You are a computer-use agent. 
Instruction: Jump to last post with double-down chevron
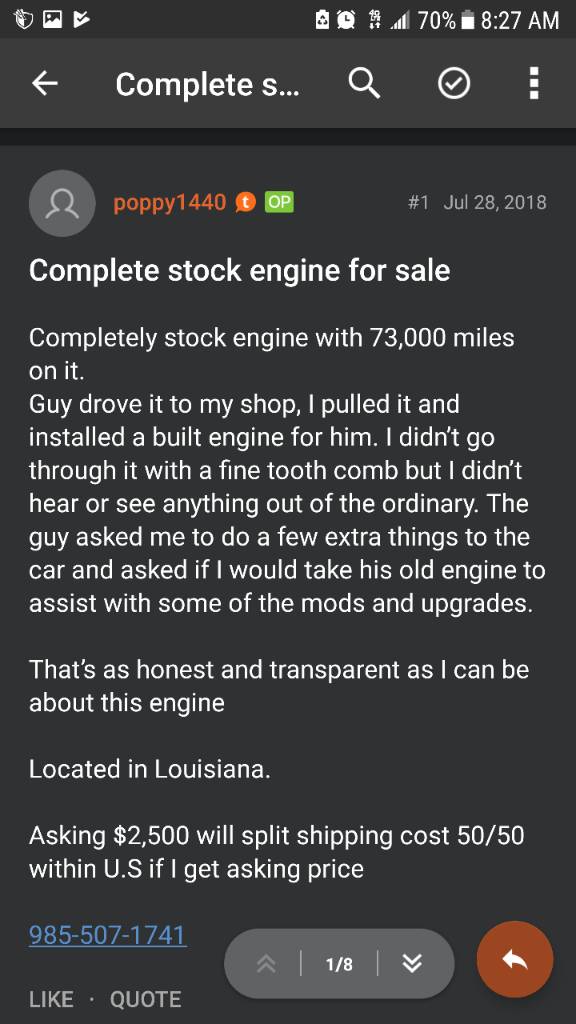[x=412, y=963]
